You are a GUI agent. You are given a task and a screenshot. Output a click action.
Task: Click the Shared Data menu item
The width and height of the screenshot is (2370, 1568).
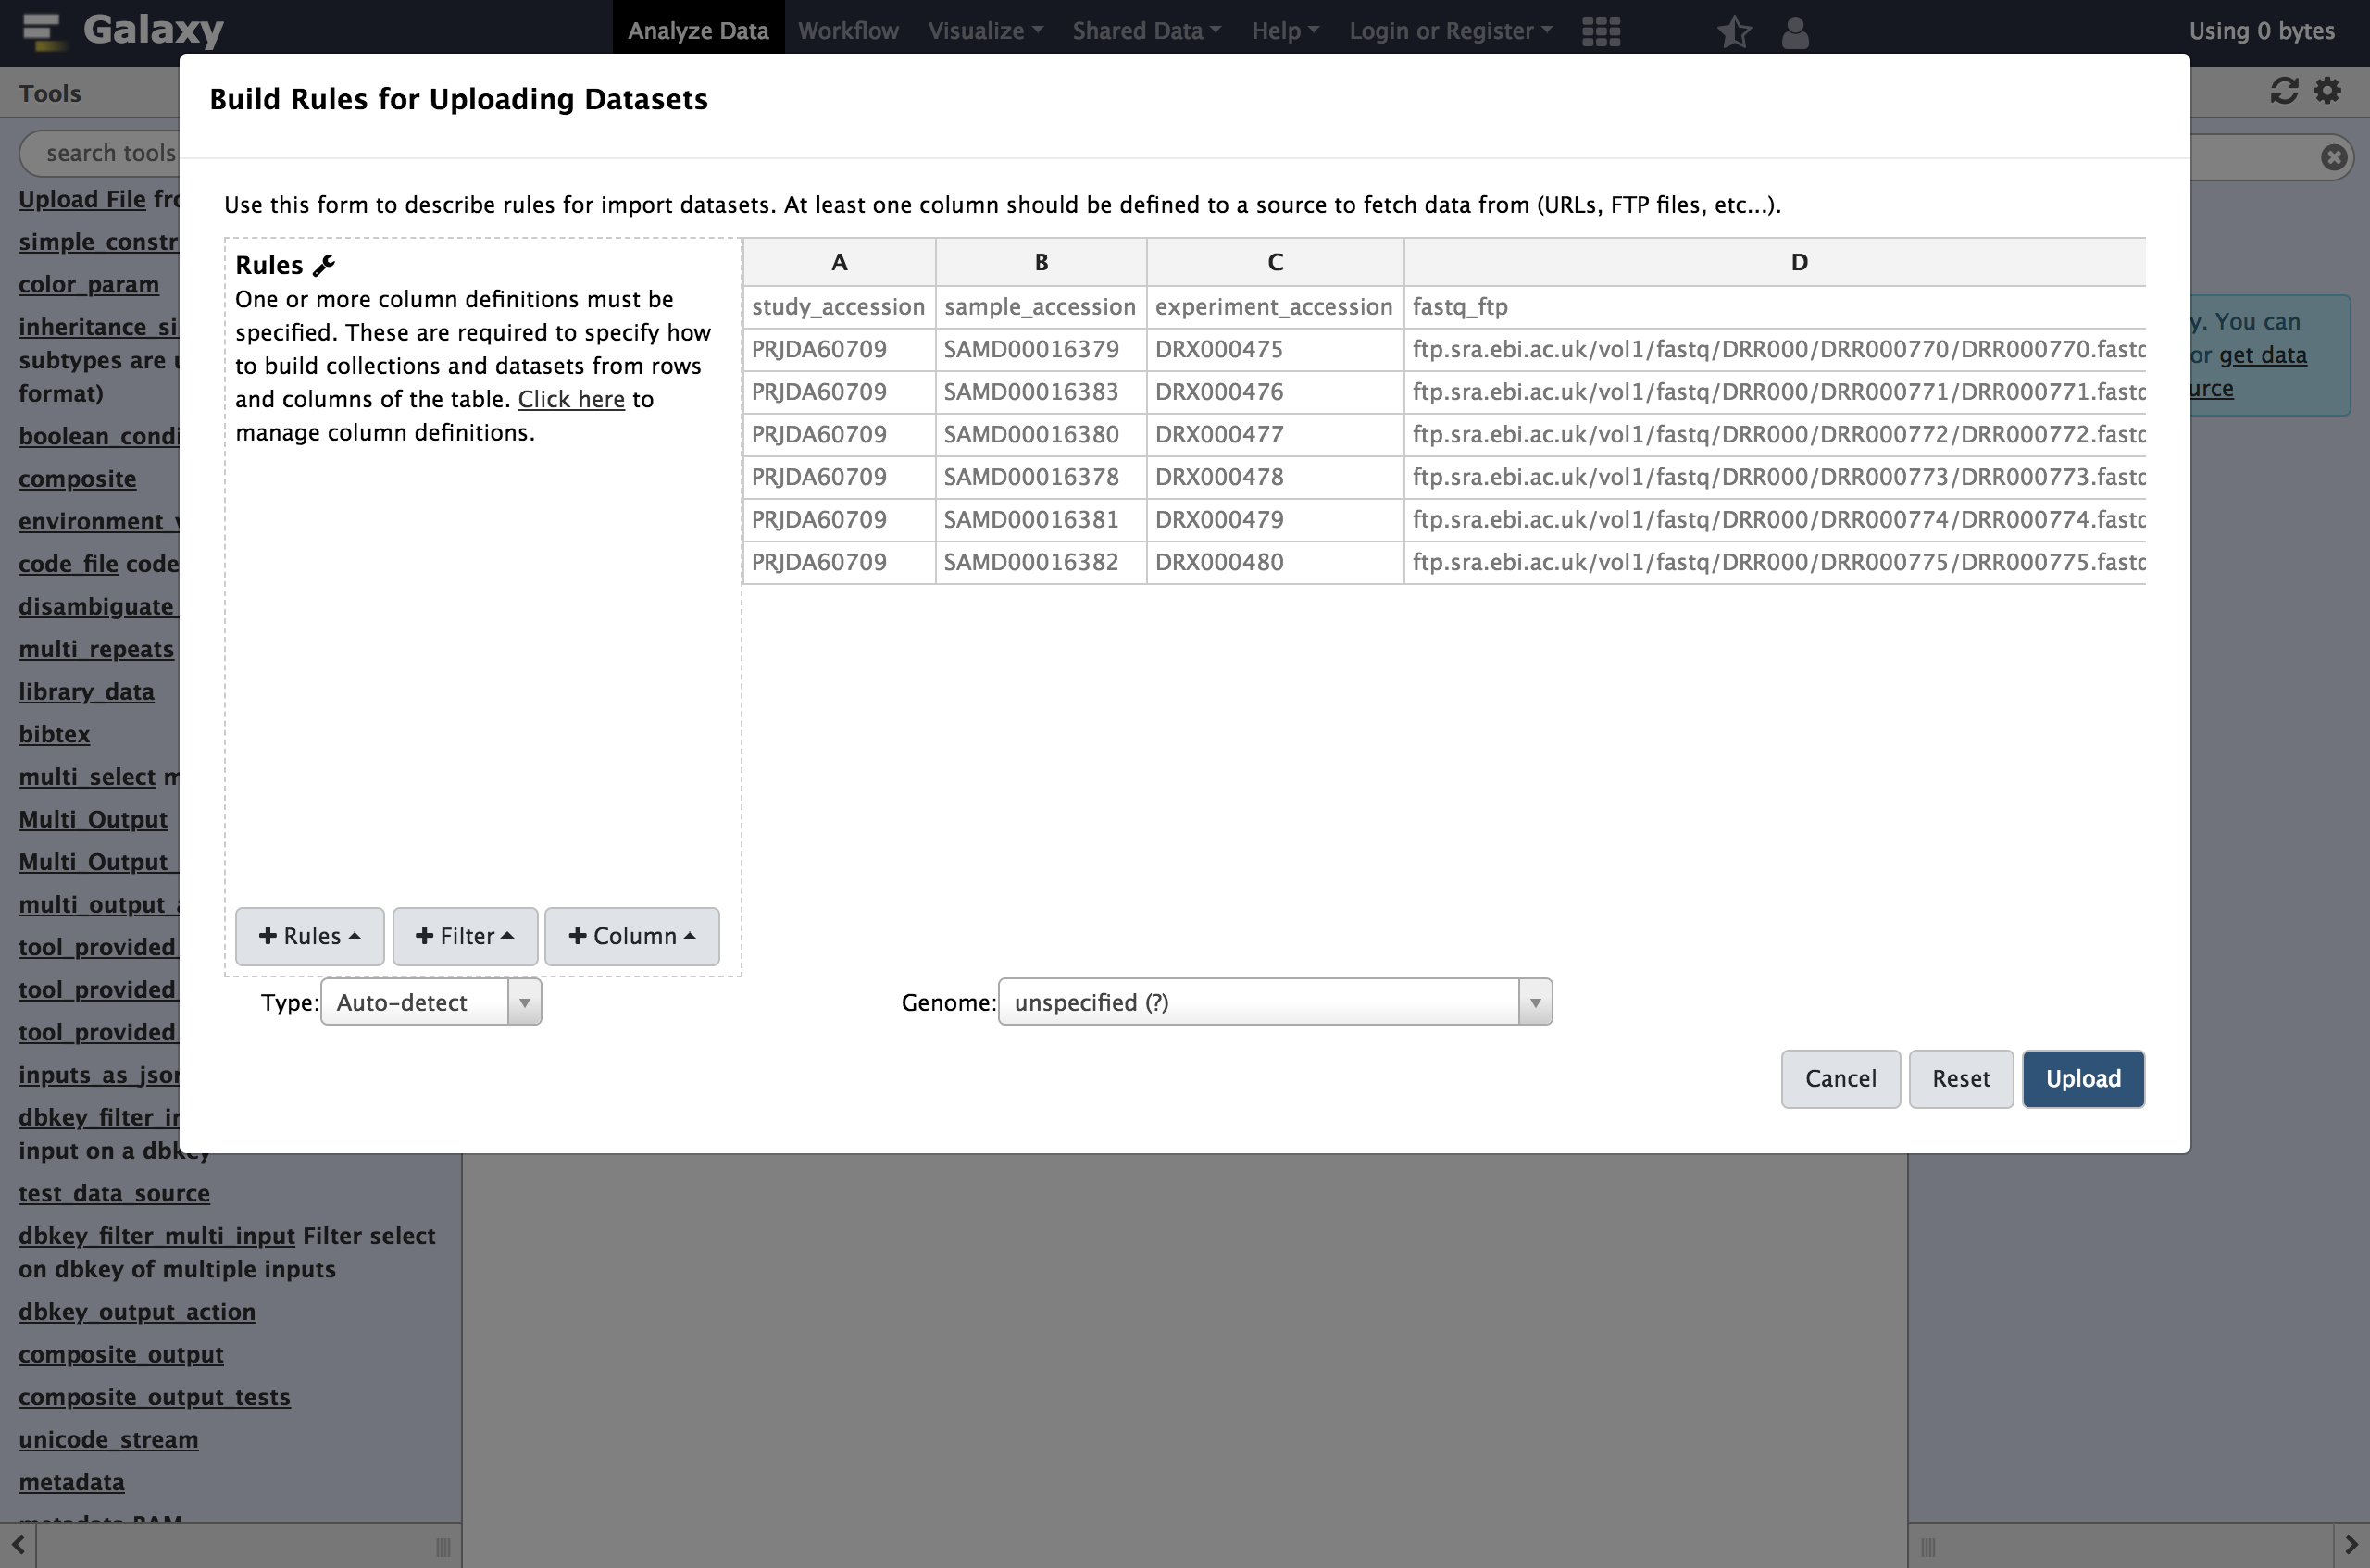1145,26
